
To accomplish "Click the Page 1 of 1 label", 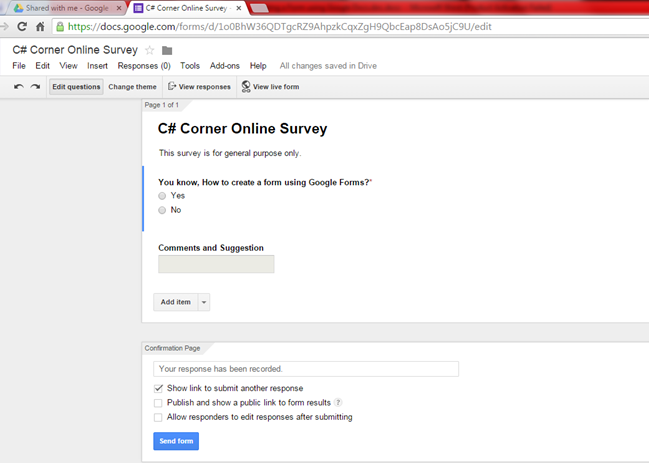I will click(162, 105).
